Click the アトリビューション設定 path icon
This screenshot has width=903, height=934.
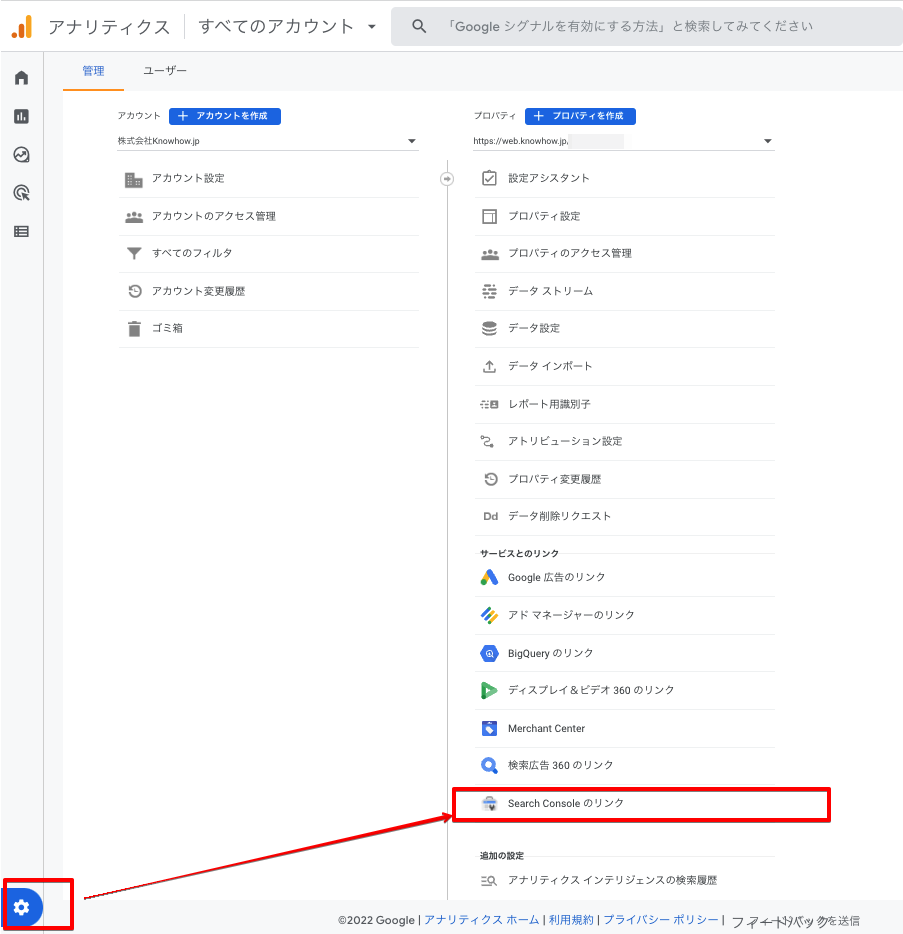point(487,441)
